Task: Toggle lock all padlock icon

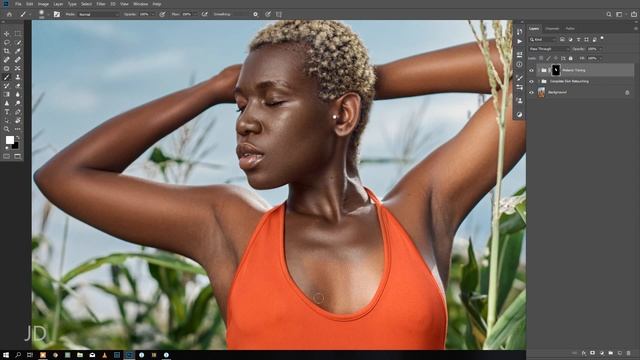Action: (571, 58)
